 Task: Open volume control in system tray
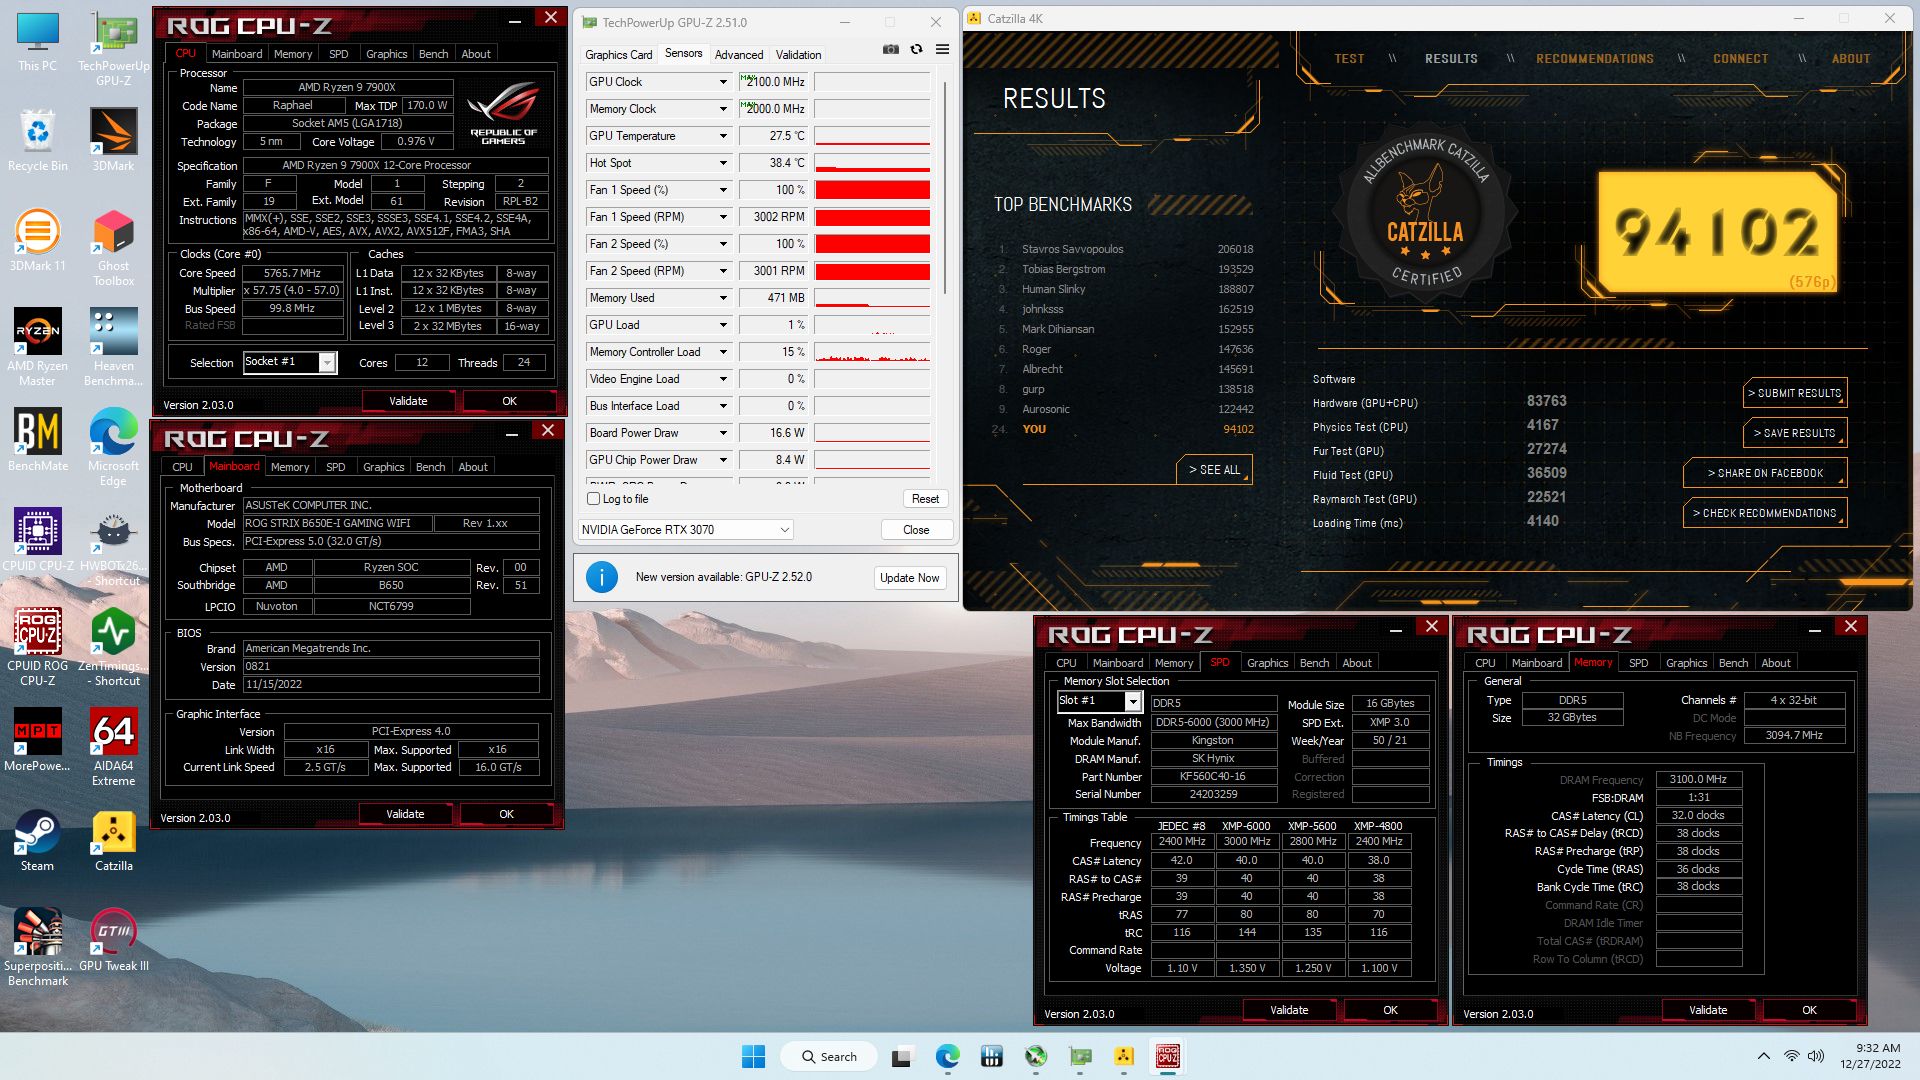1816,1056
